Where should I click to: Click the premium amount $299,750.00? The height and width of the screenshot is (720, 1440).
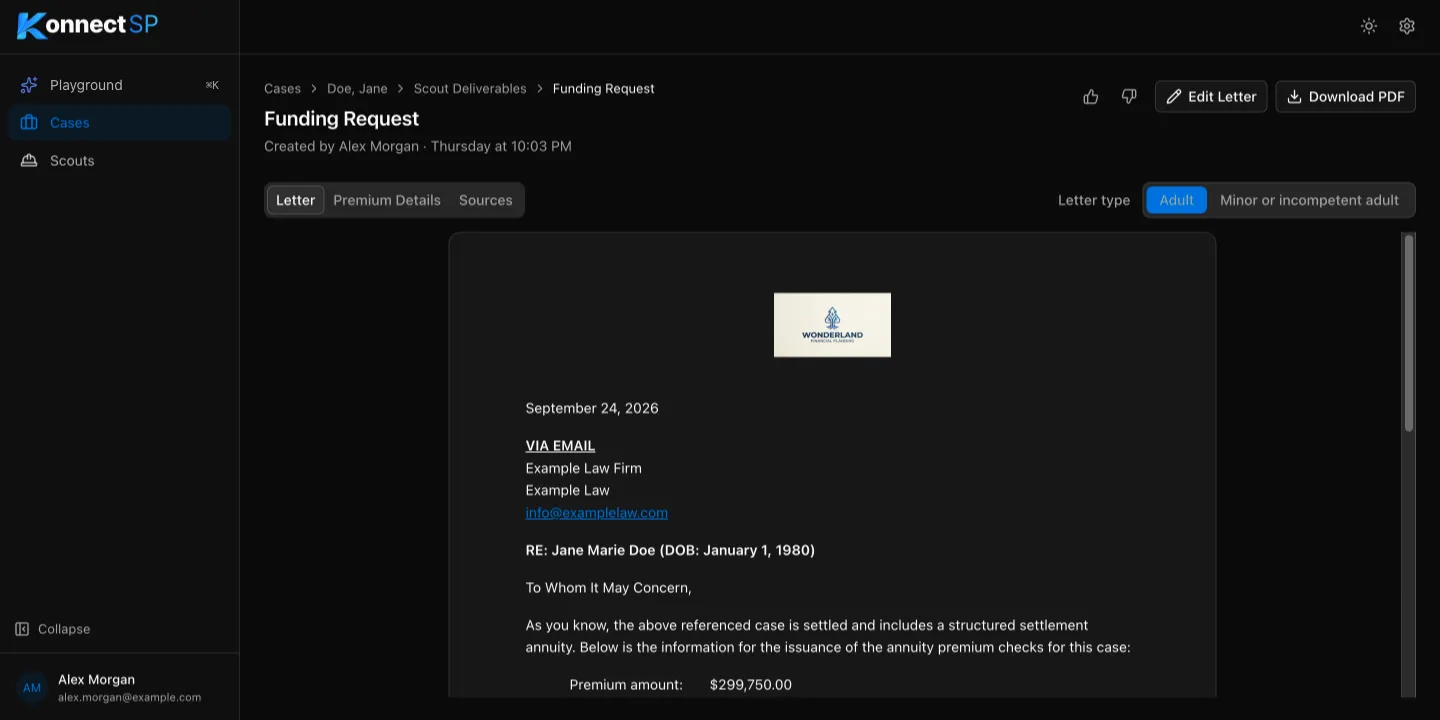[x=751, y=685]
